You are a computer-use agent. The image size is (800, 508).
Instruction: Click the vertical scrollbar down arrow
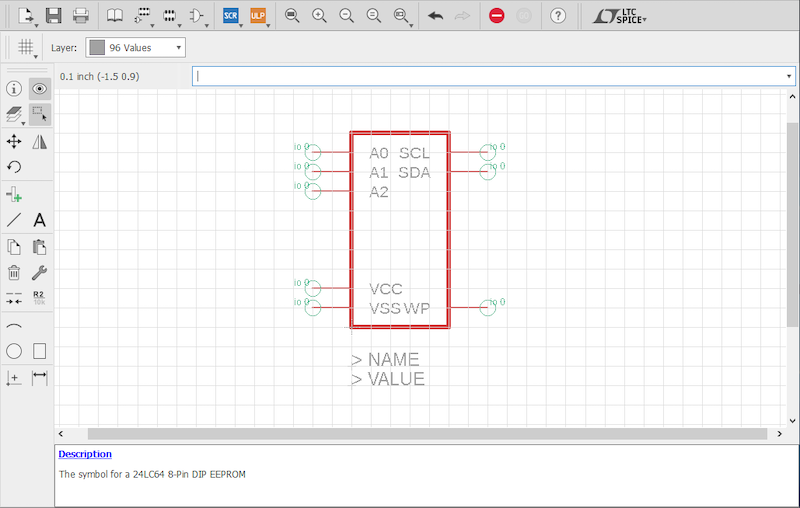pos(792,421)
